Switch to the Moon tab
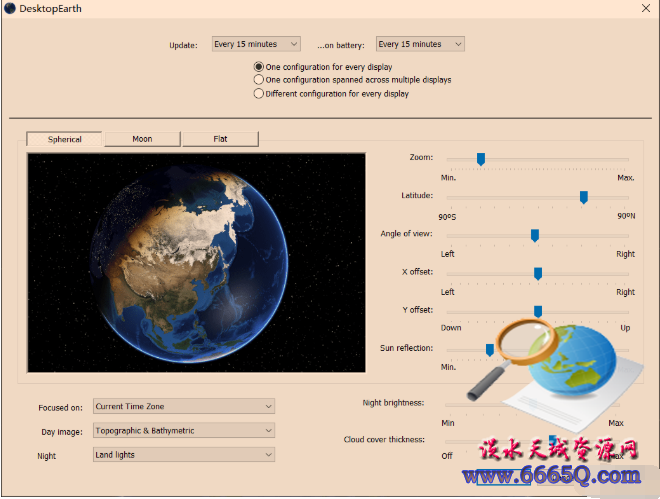Screen dimensions: 660x499 (x=142, y=139)
